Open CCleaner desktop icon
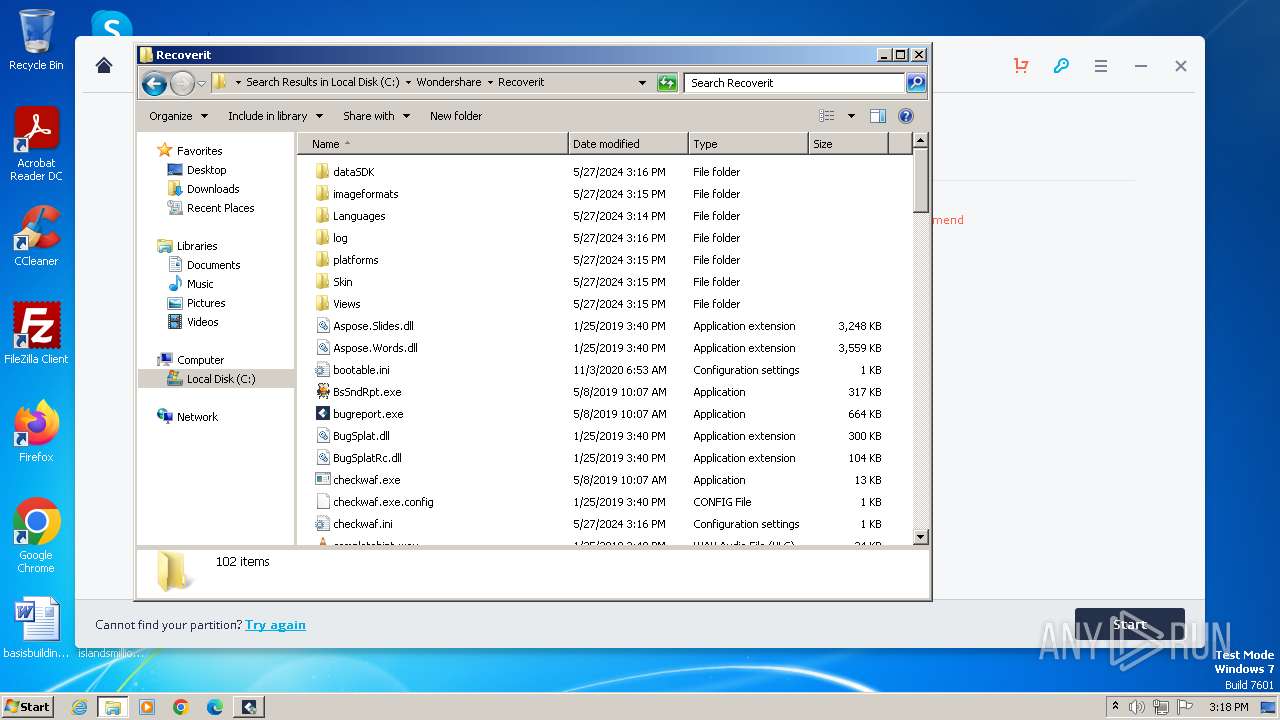The width and height of the screenshot is (1280, 720). 36,236
